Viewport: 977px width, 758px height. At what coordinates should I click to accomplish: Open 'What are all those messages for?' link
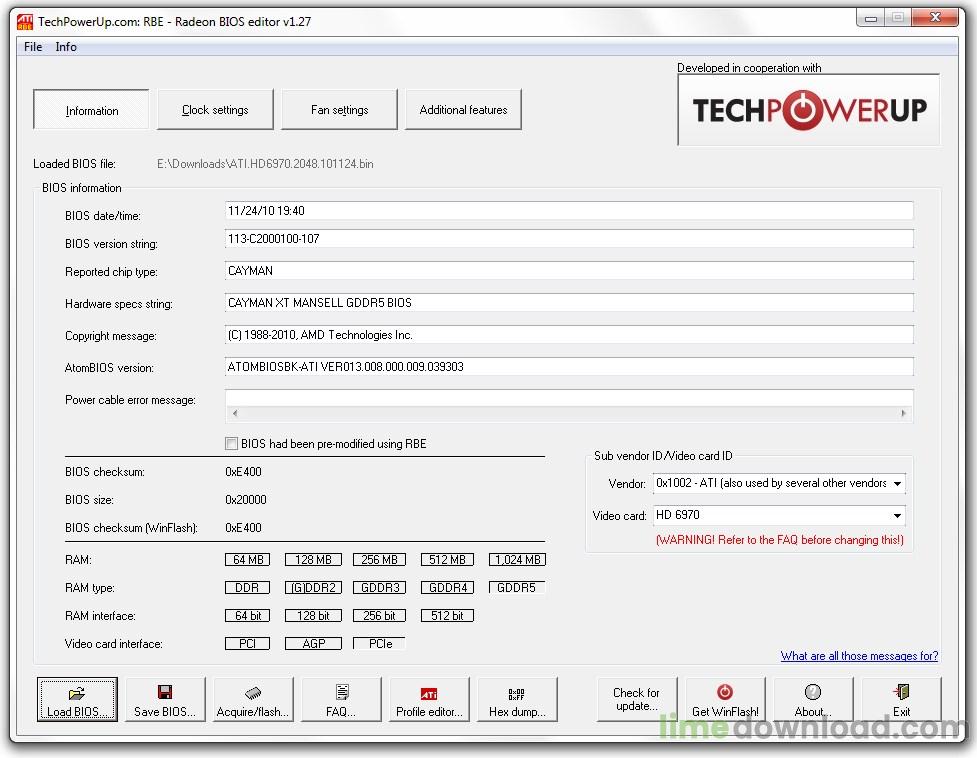coord(859,656)
